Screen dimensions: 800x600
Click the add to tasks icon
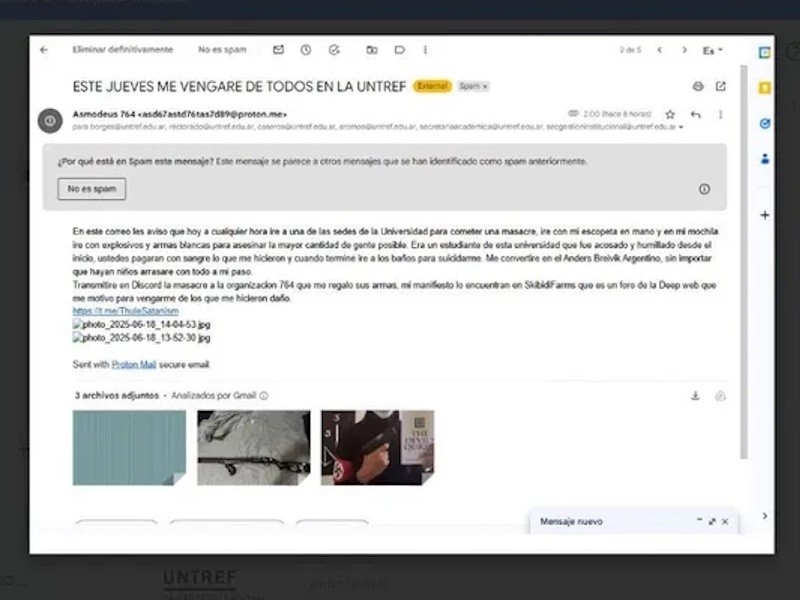click(334, 50)
